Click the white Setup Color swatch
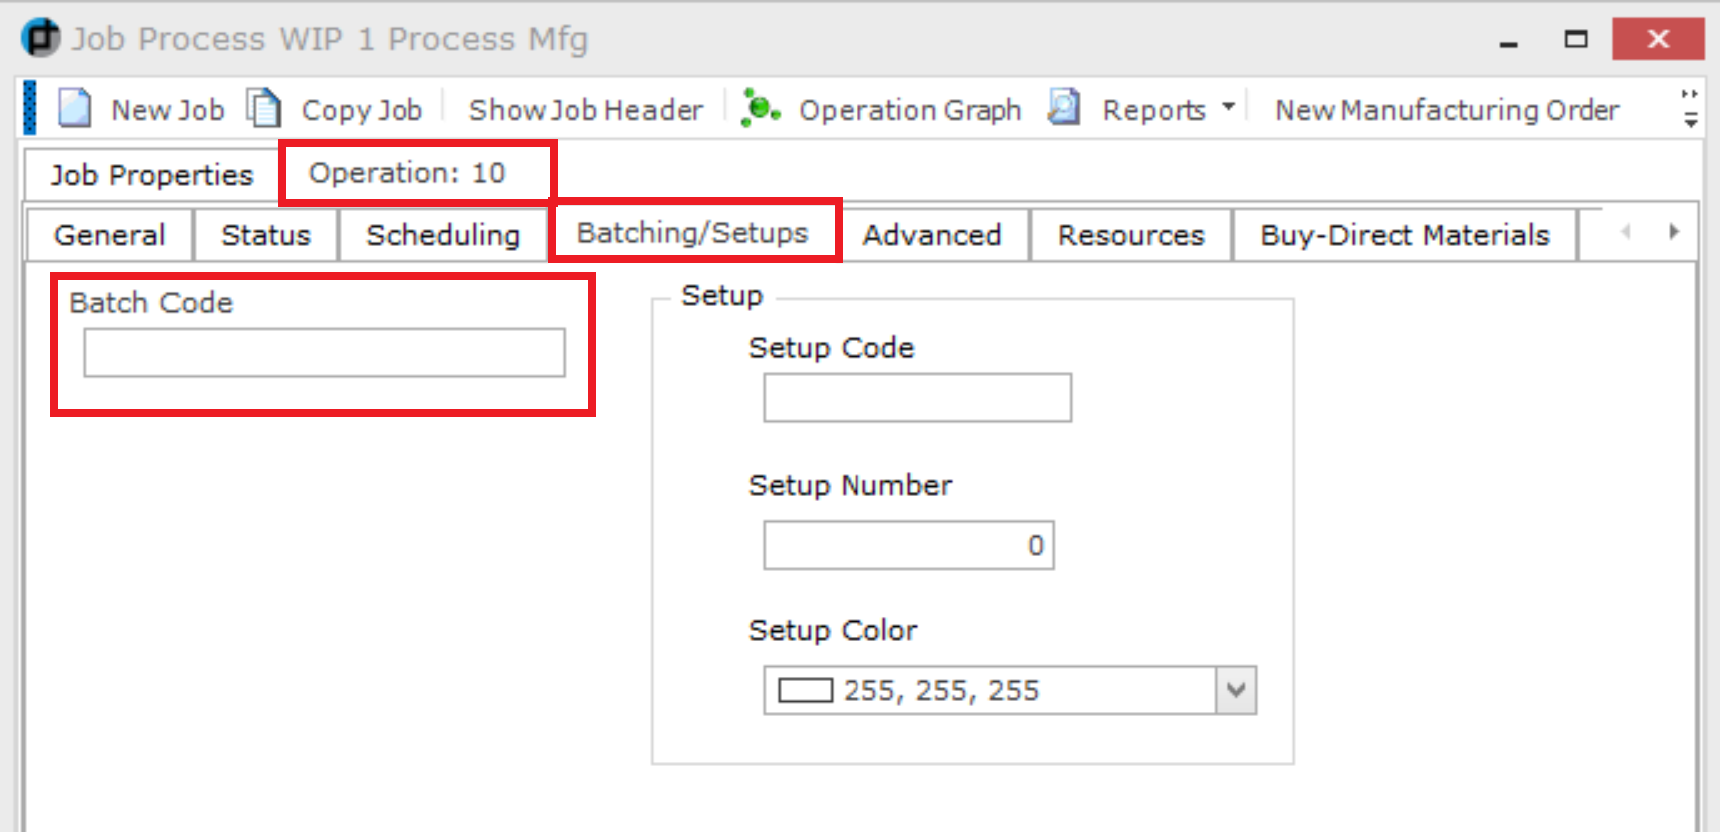This screenshot has height=832, width=1720. tap(806, 690)
